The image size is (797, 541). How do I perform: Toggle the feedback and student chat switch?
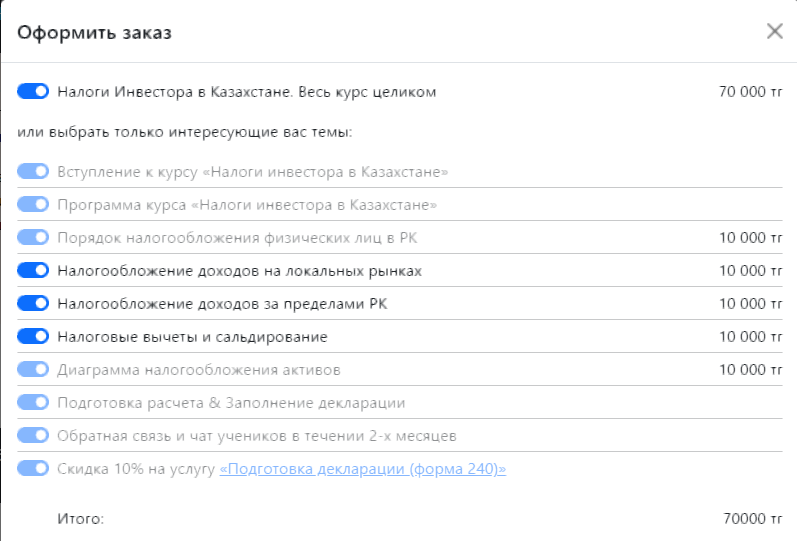click(33, 436)
